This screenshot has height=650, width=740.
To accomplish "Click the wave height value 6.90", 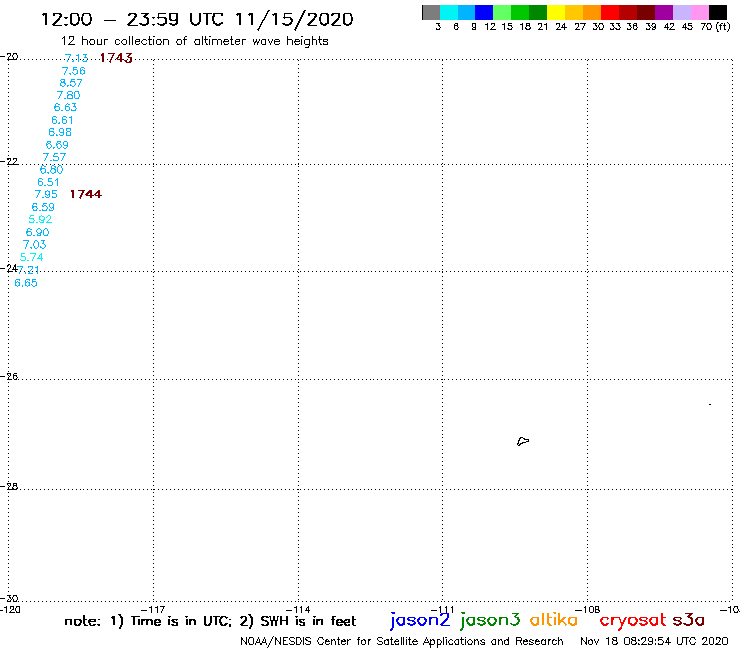I will [37, 232].
